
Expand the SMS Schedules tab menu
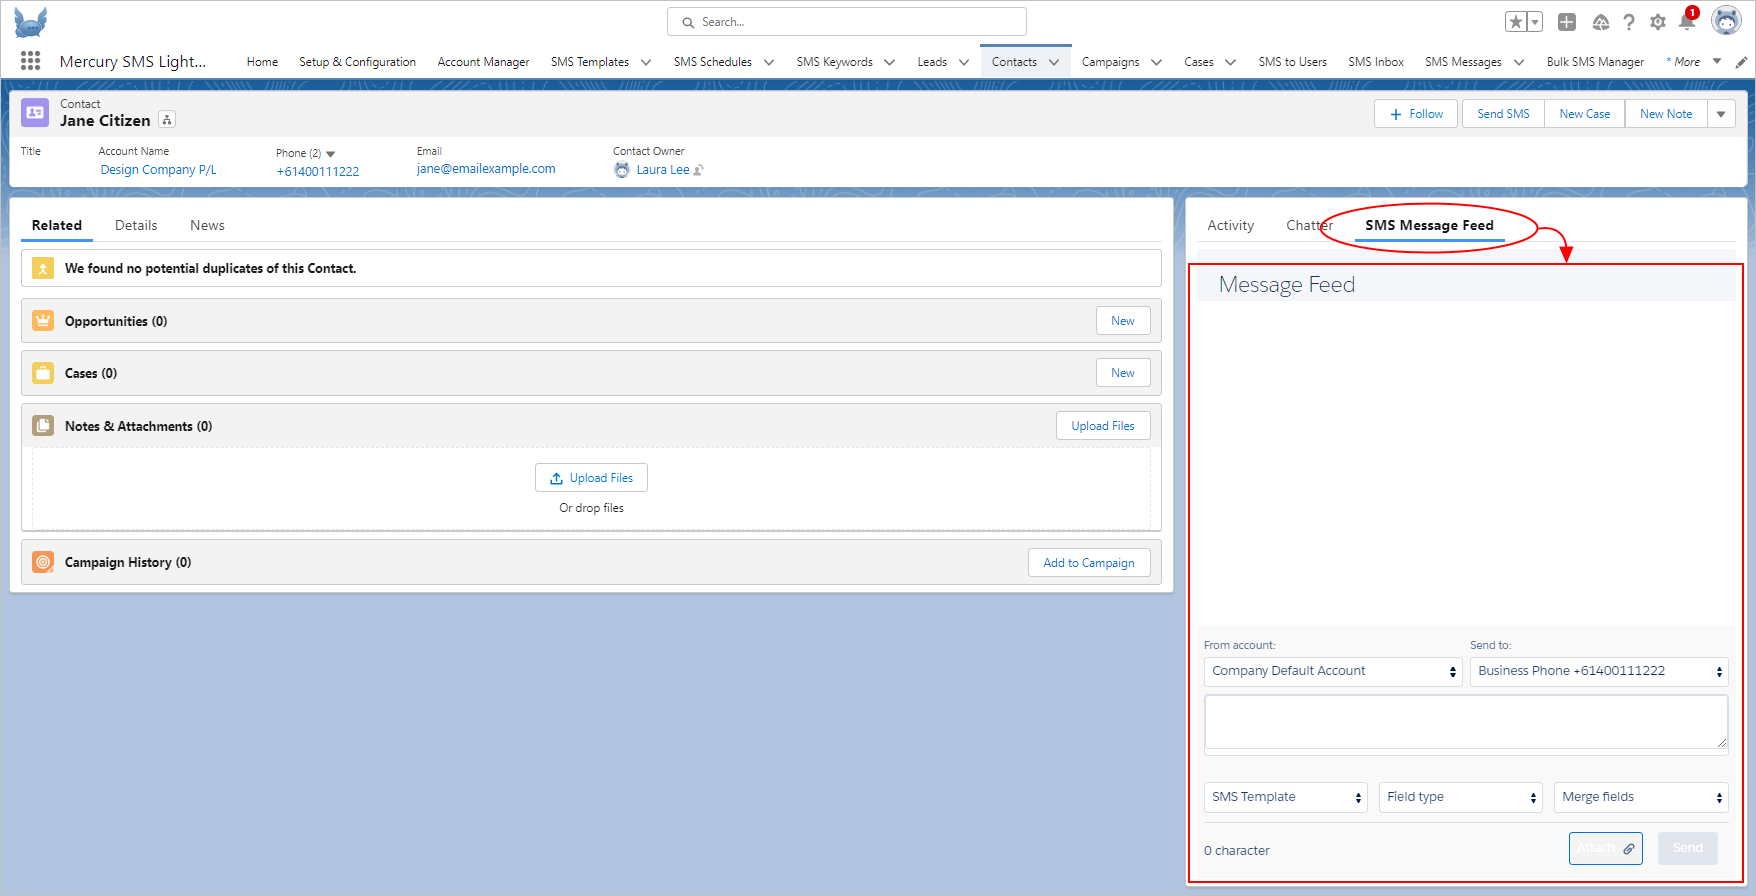point(769,62)
